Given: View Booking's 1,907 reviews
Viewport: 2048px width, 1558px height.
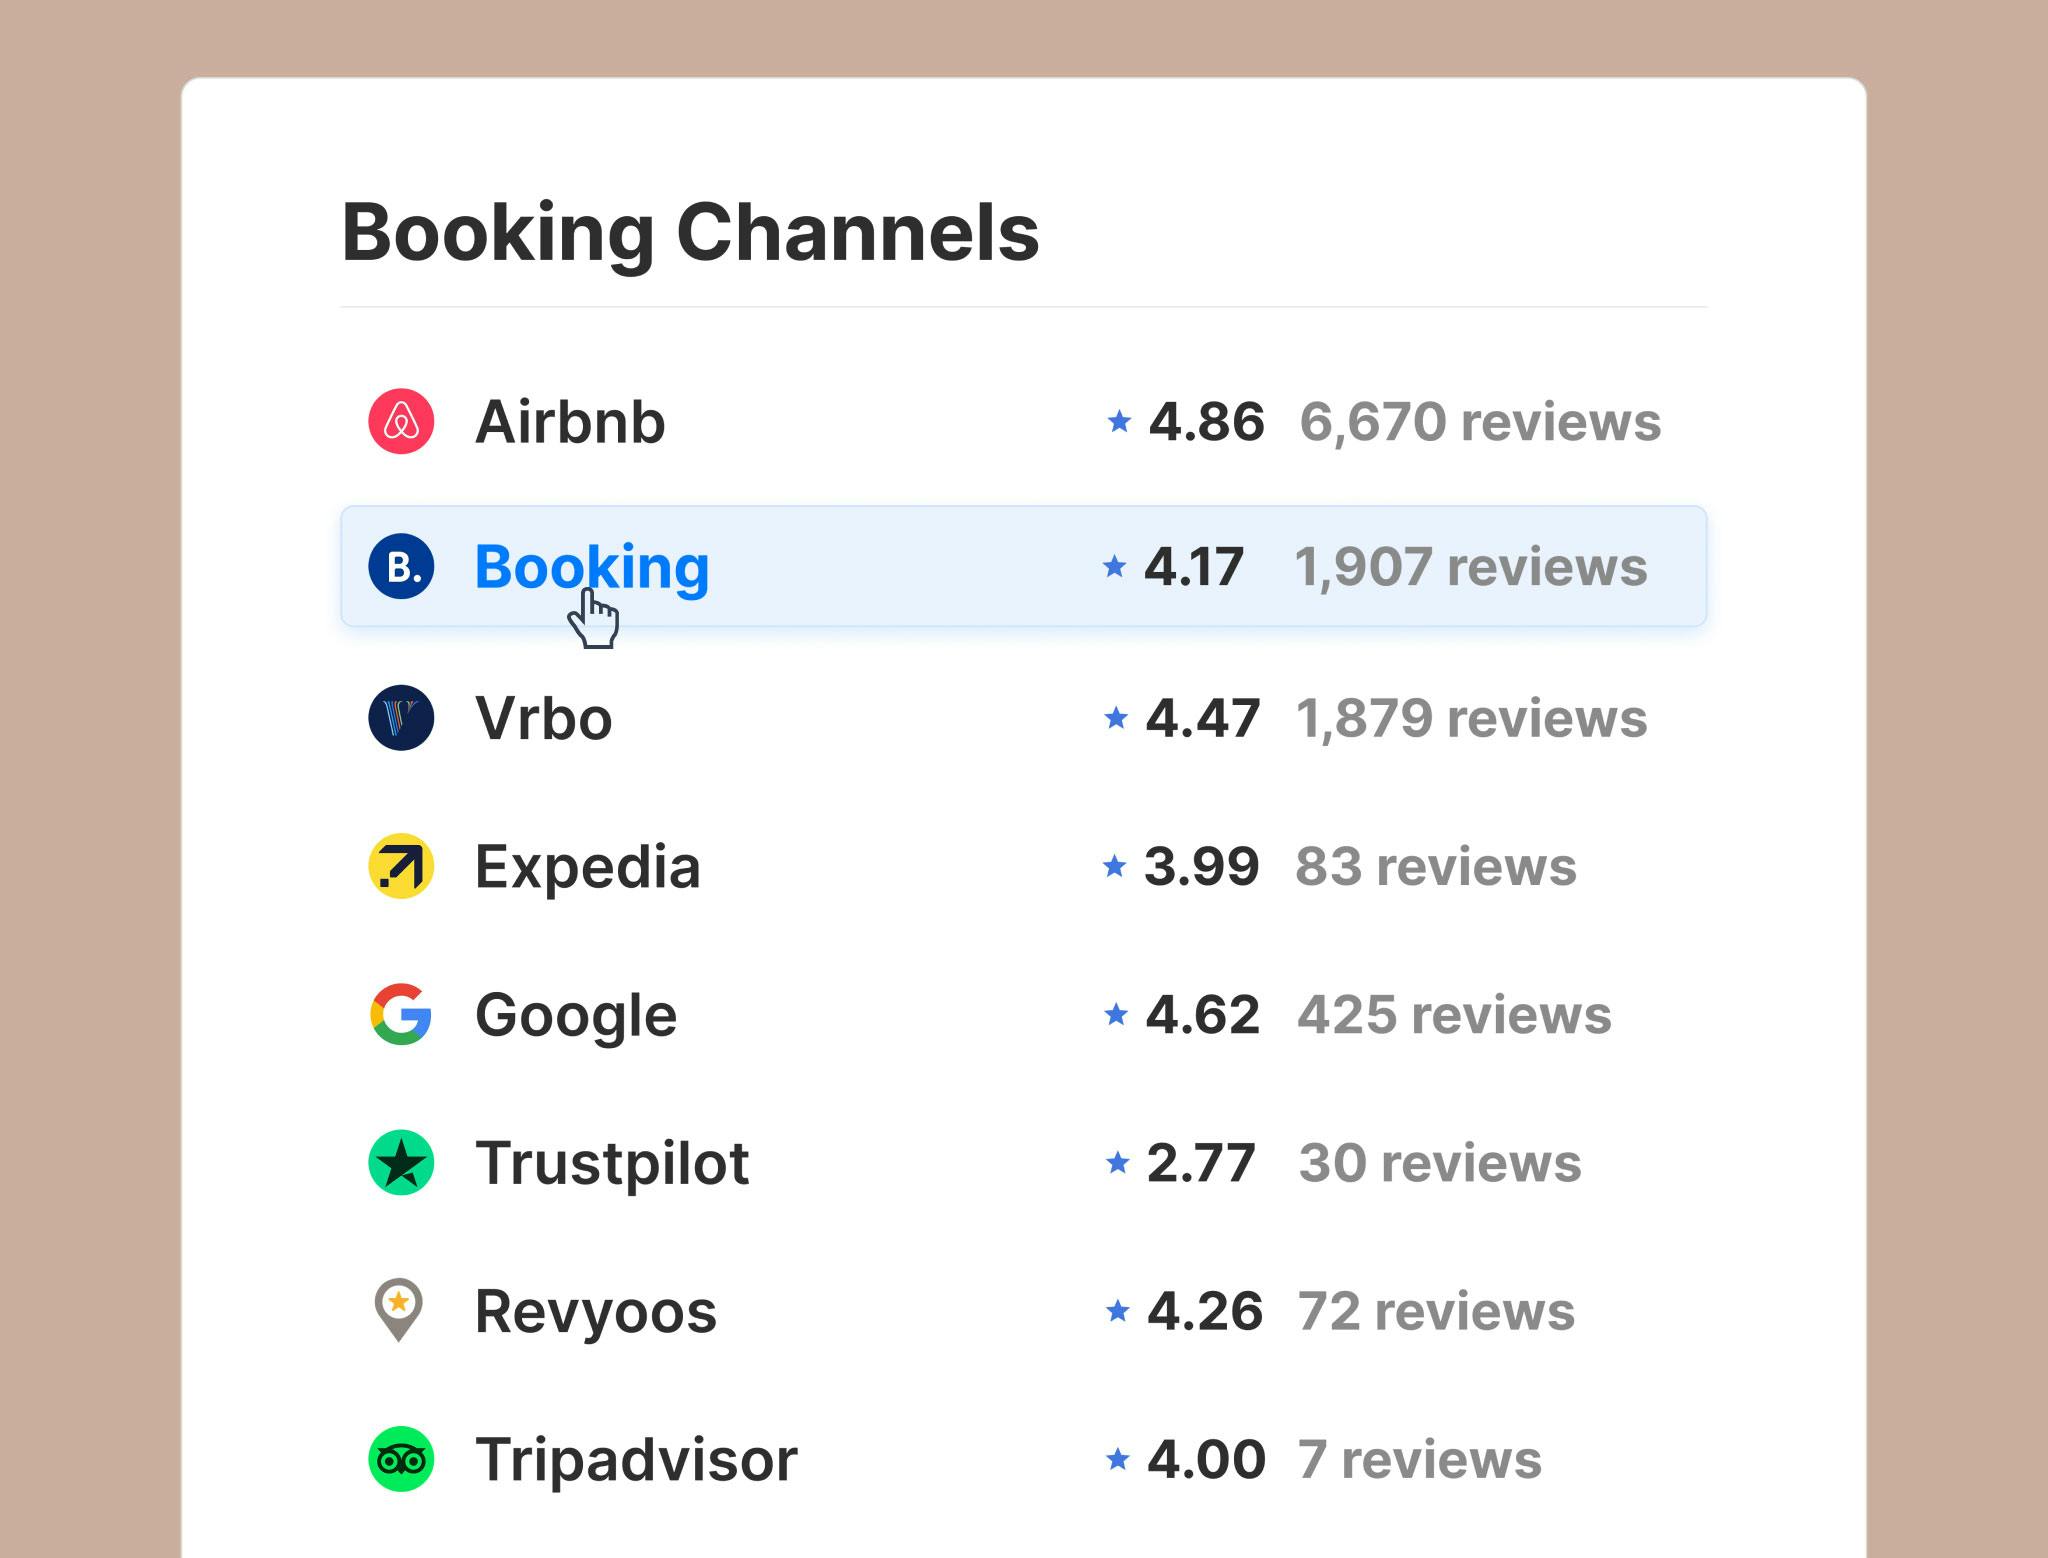Looking at the screenshot, I should (x=1470, y=567).
